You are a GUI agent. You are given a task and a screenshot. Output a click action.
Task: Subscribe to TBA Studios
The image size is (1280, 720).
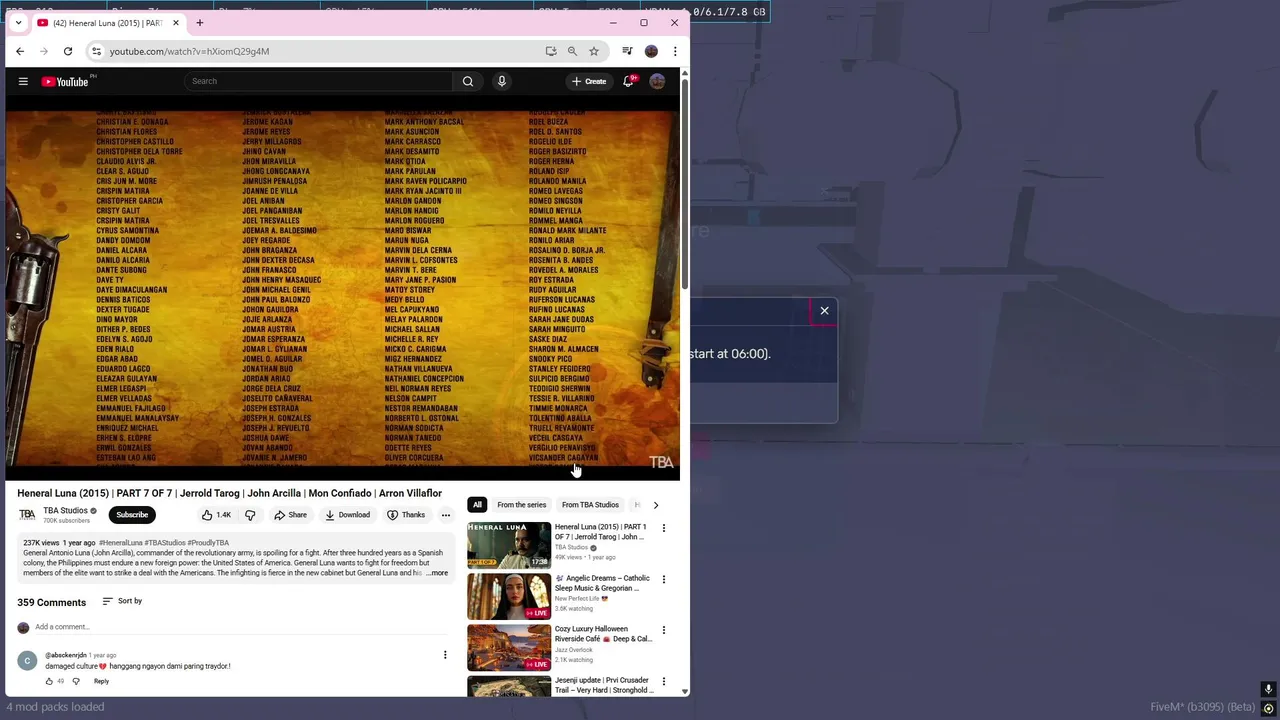point(132,515)
